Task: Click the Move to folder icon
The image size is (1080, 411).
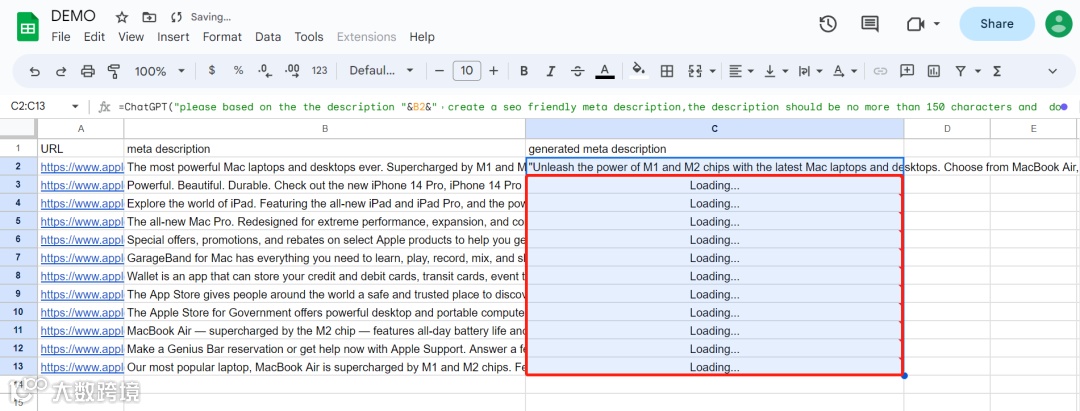Action: [x=149, y=17]
